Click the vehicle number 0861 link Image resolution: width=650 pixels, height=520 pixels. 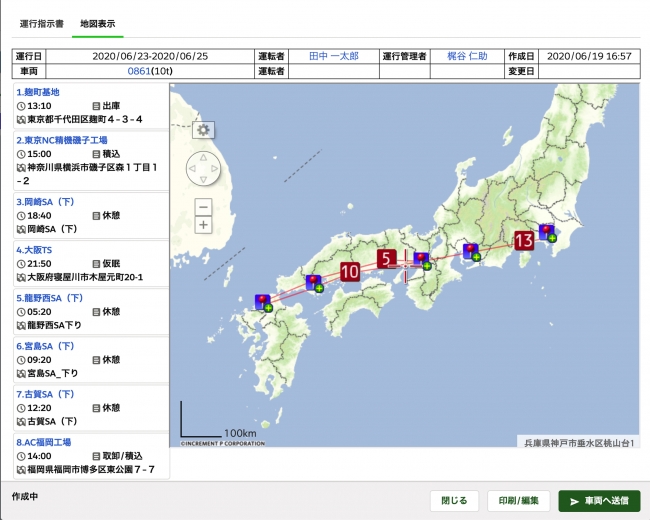pos(139,72)
